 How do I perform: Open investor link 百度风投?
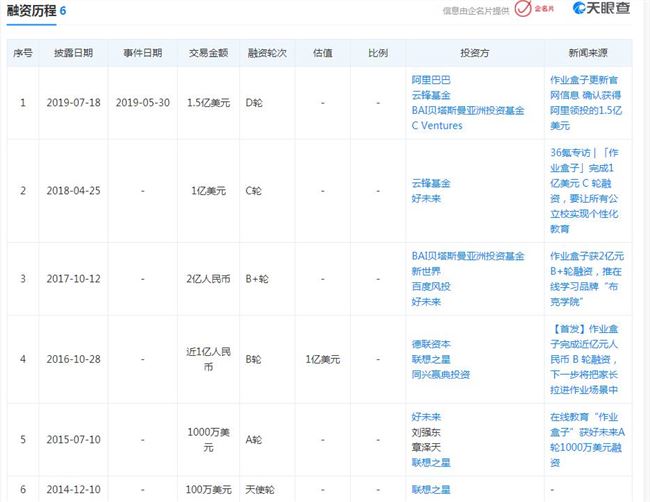(431, 286)
